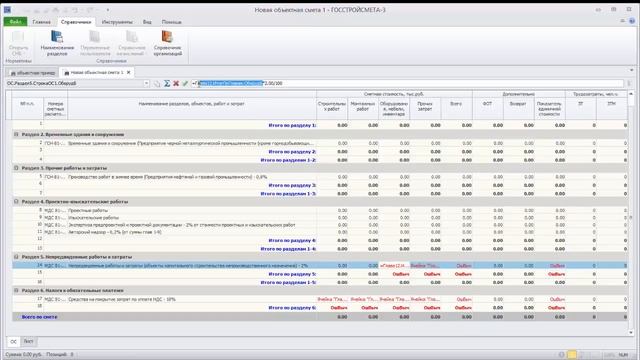Click the Всего column header
The height and width of the screenshot is (360, 640).
pos(456,109)
